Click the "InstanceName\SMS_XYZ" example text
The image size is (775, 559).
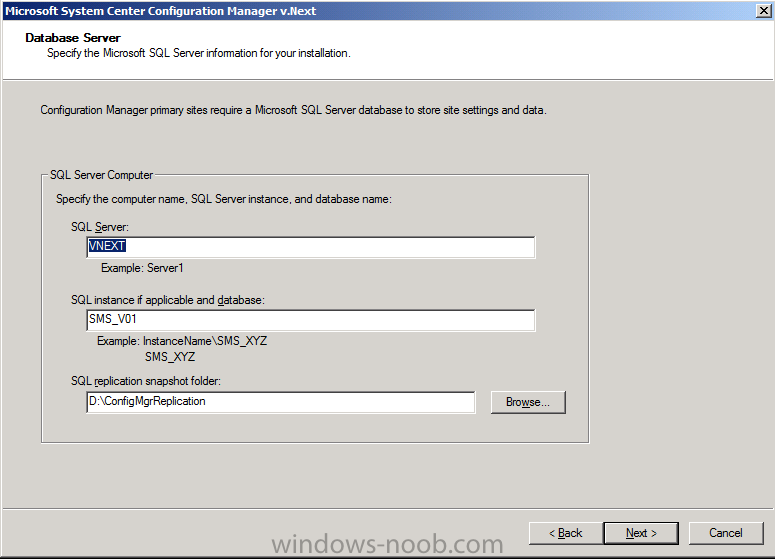pyautogui.click(x=205, y=341)
